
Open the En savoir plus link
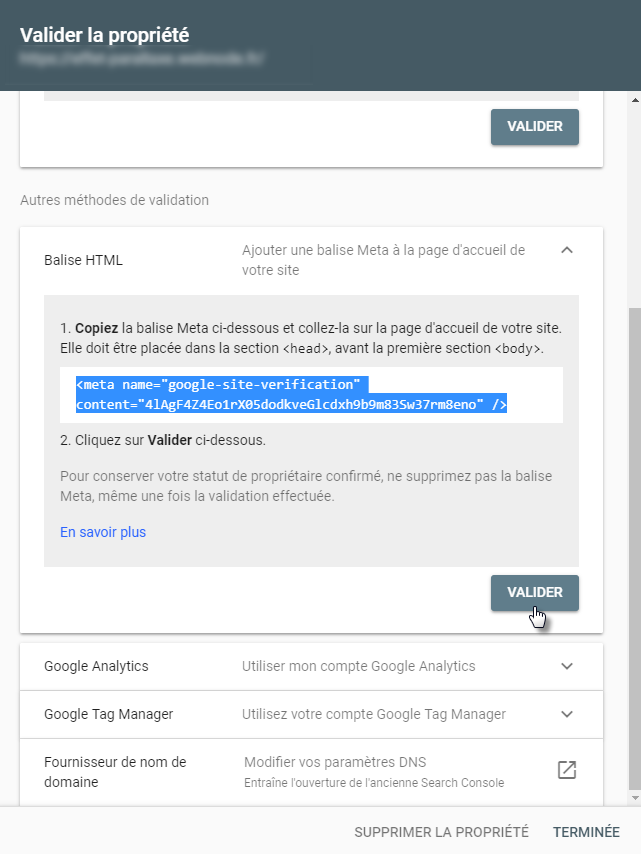tap(103, 532)
